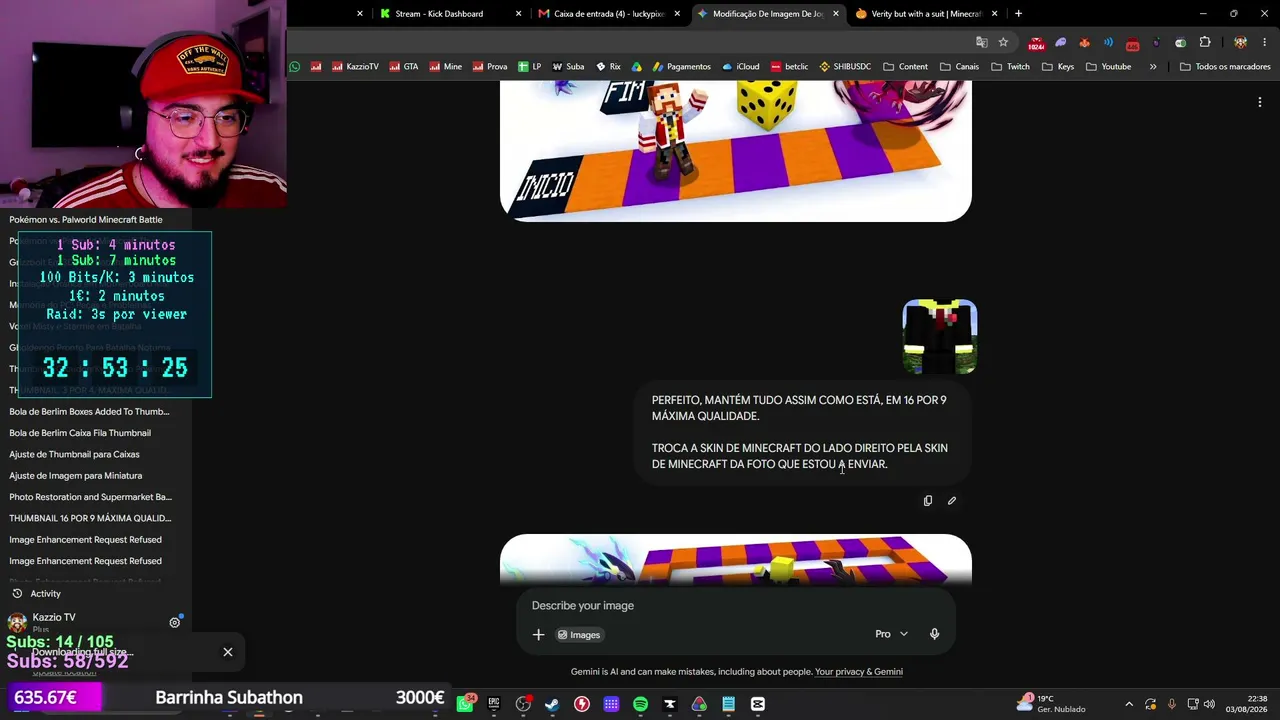Open the attached Minecraft skin thumbnail
The image size is (1280, 720).
[x=940, y=337]
